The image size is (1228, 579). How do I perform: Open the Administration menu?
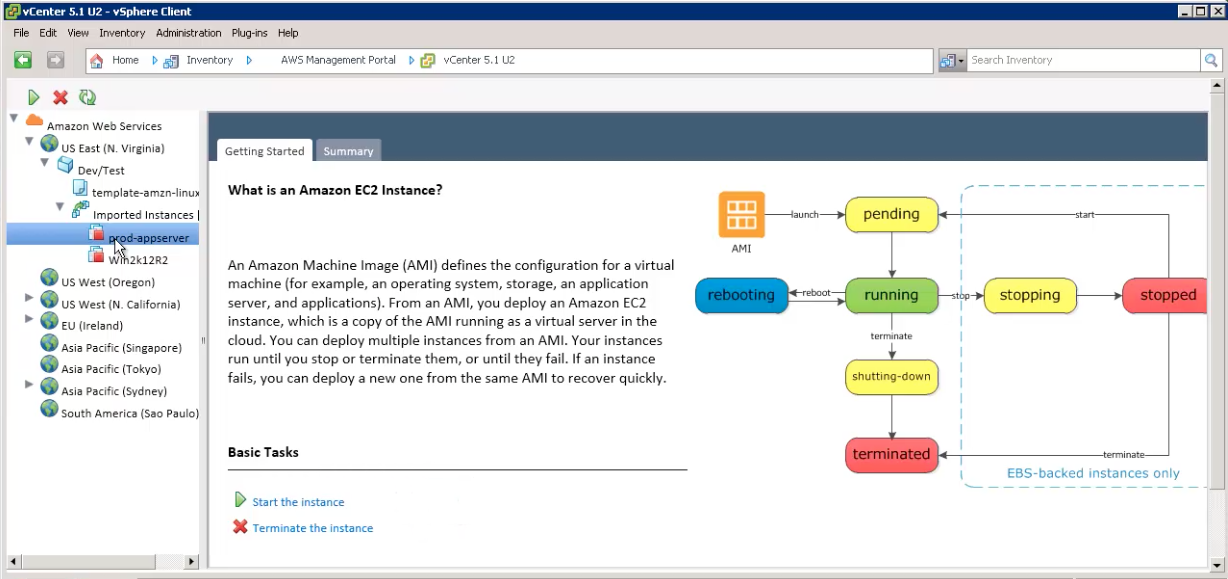coord(189,33)
